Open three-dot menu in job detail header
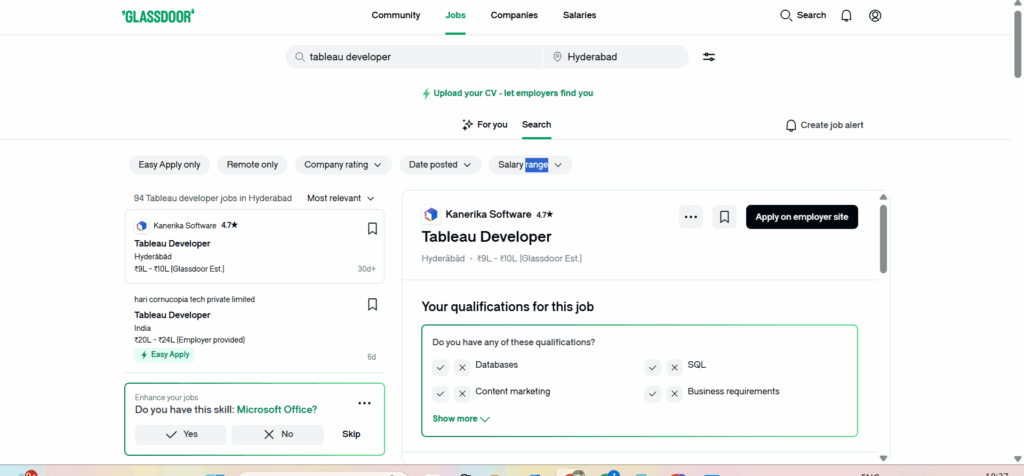1024x476 pixels. (691, 217)
